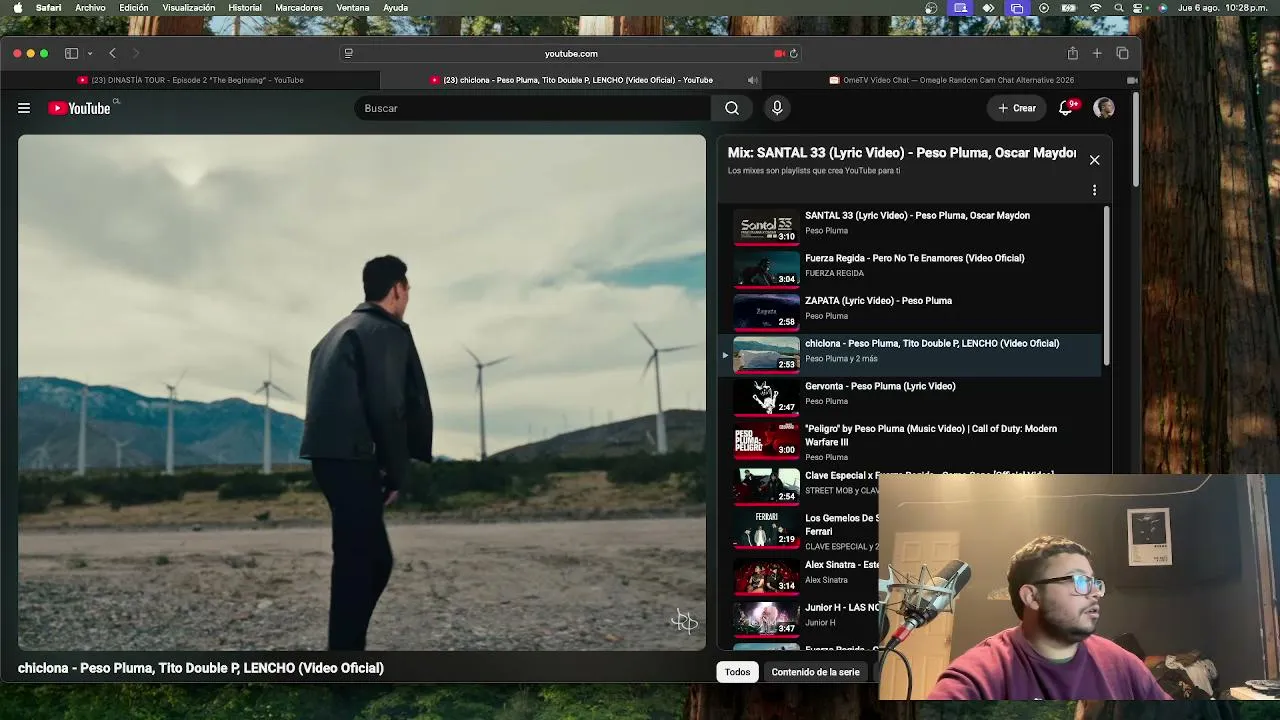1280x720 pixels.
Task: Open the date and time in the menu bar
Action: point(1223,8)
